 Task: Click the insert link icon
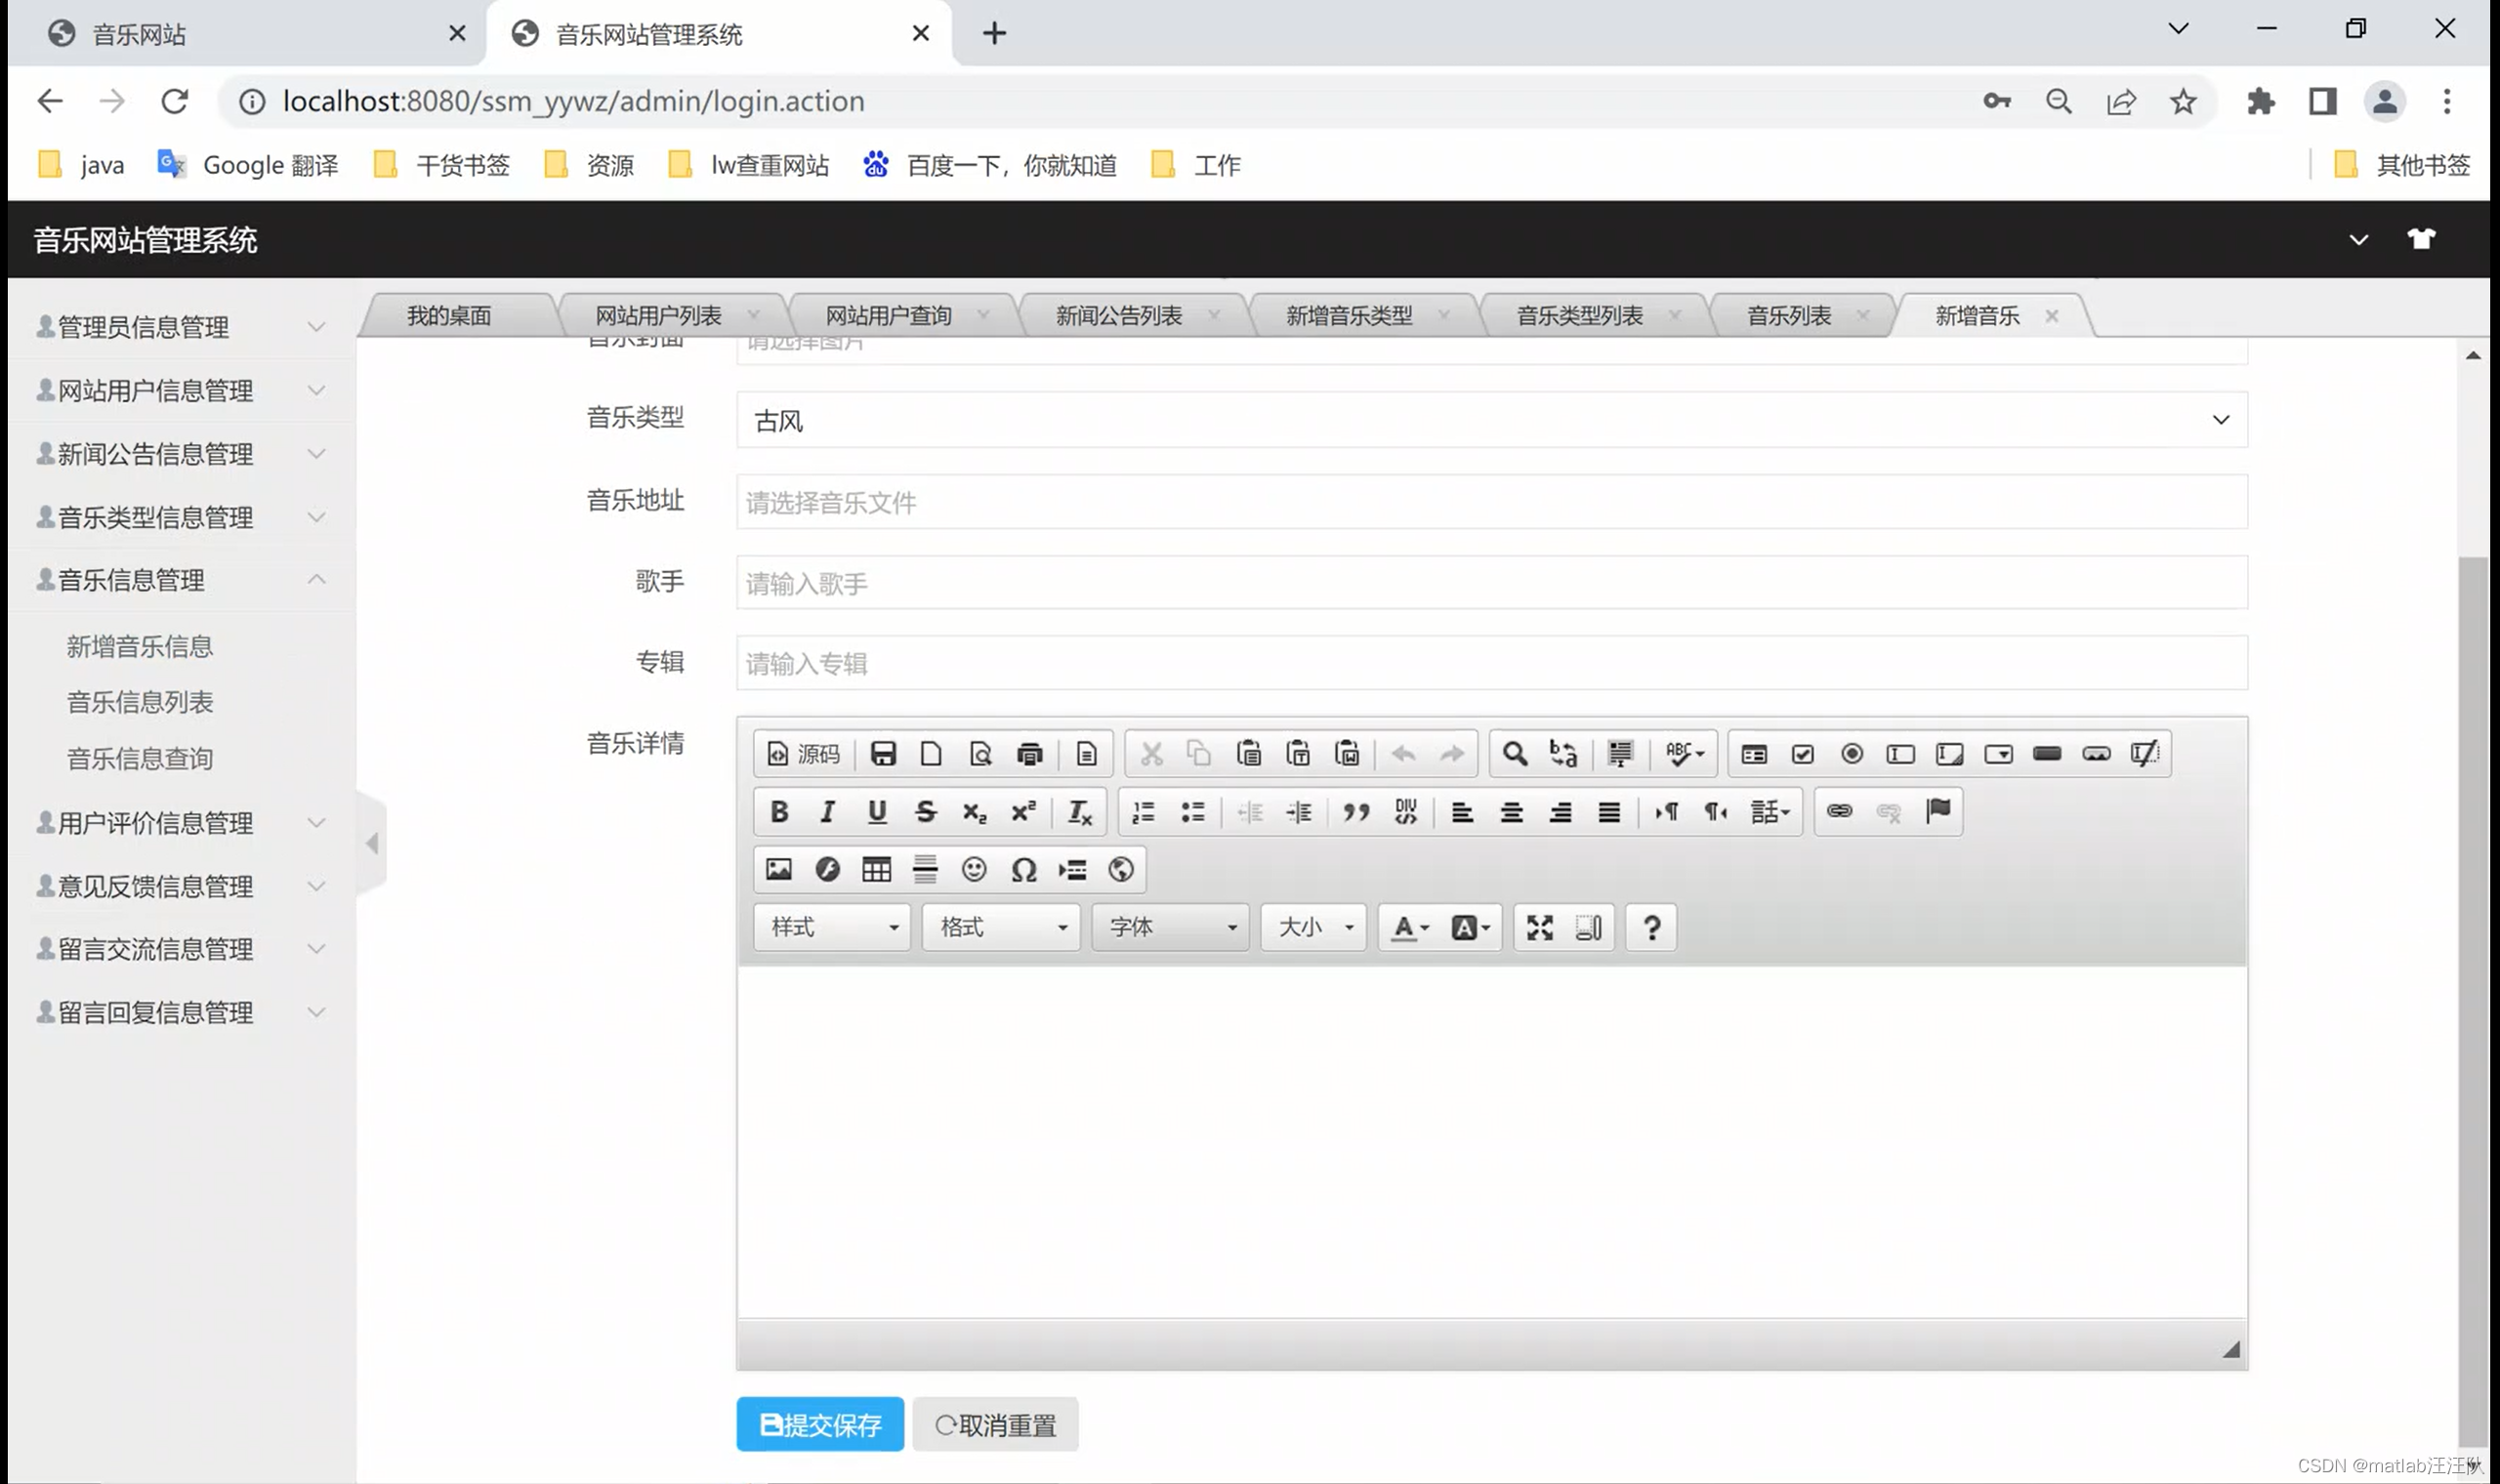[1839, 811]
